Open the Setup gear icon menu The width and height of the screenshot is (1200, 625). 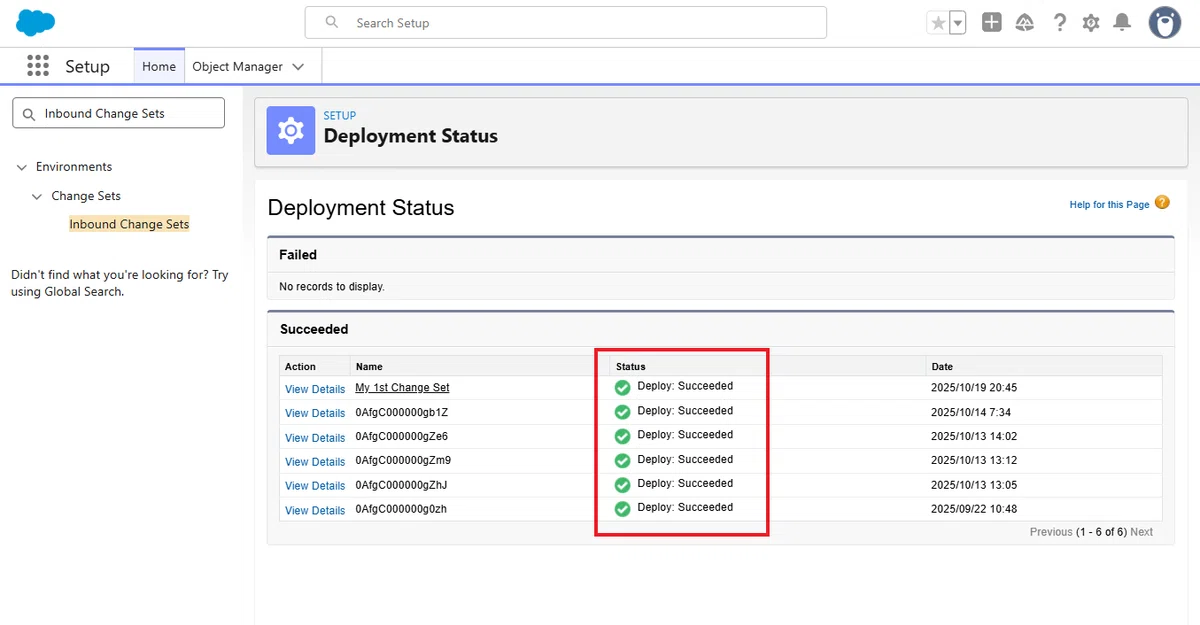[1091, 22]
